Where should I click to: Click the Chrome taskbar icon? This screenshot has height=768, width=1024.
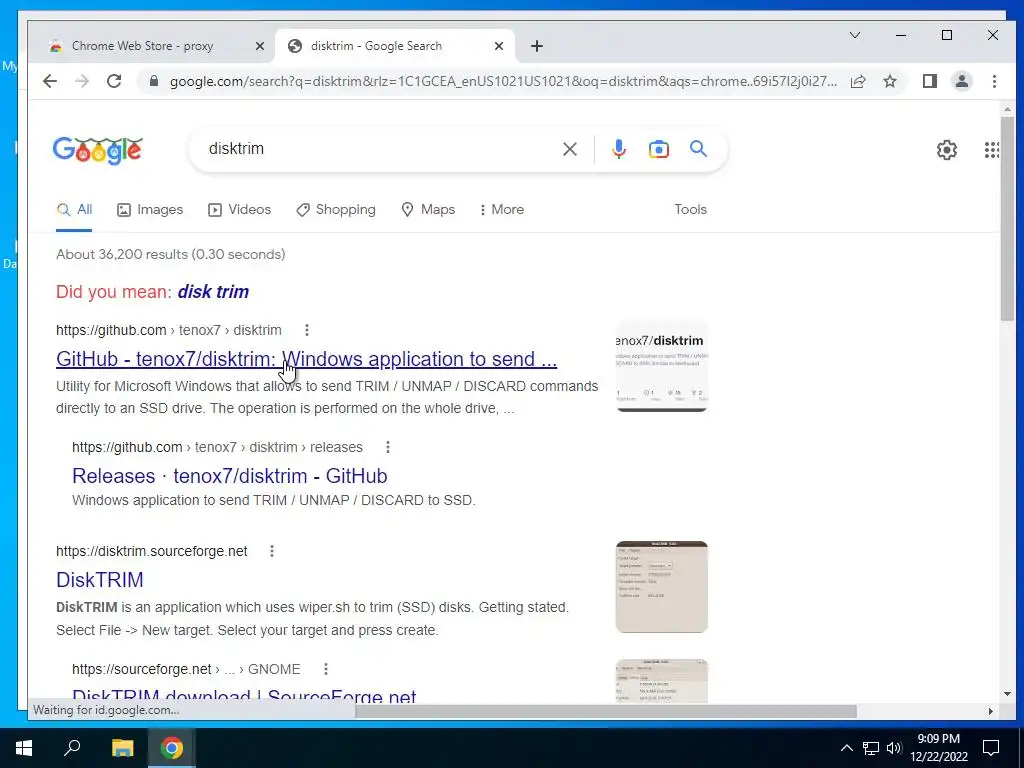click(x=172, y=748)
